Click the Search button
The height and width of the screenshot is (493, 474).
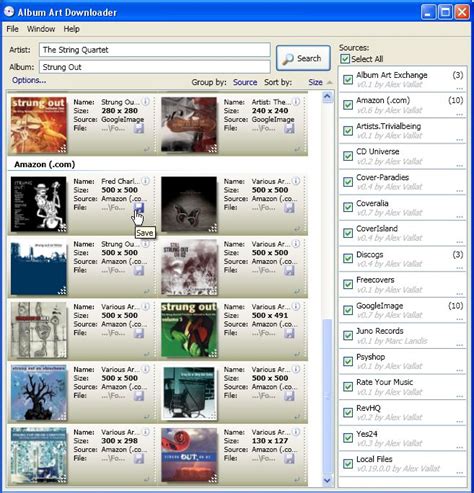[303, 58]
